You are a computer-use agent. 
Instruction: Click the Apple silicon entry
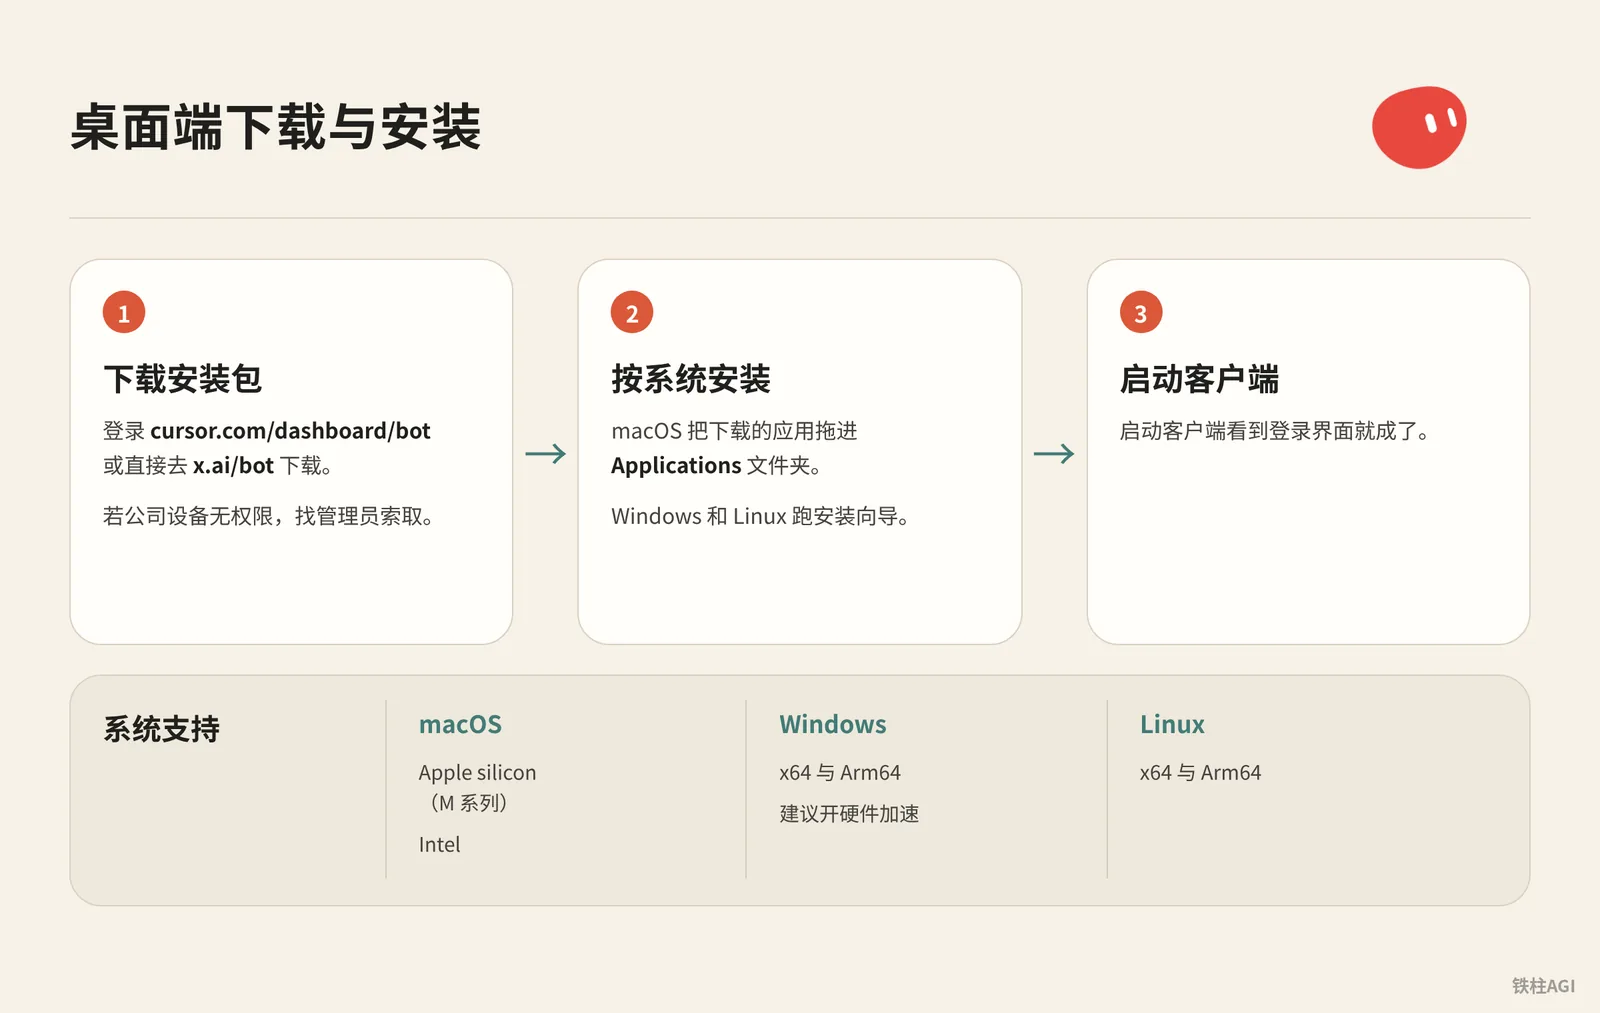click(x=477, y=772)
